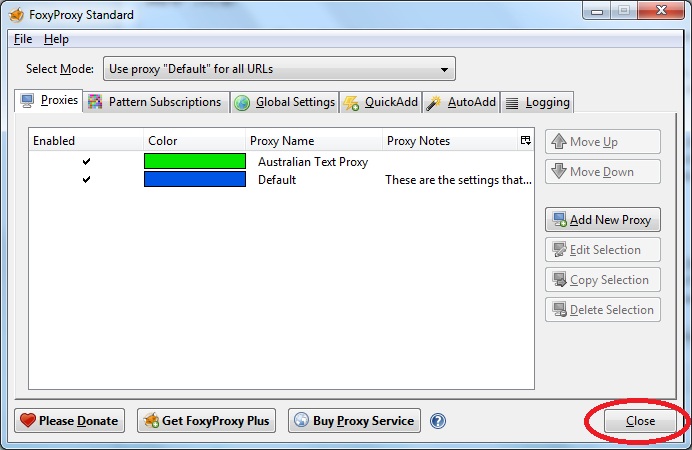Select the Australian Text Proxy name

[x=313, y=162]
